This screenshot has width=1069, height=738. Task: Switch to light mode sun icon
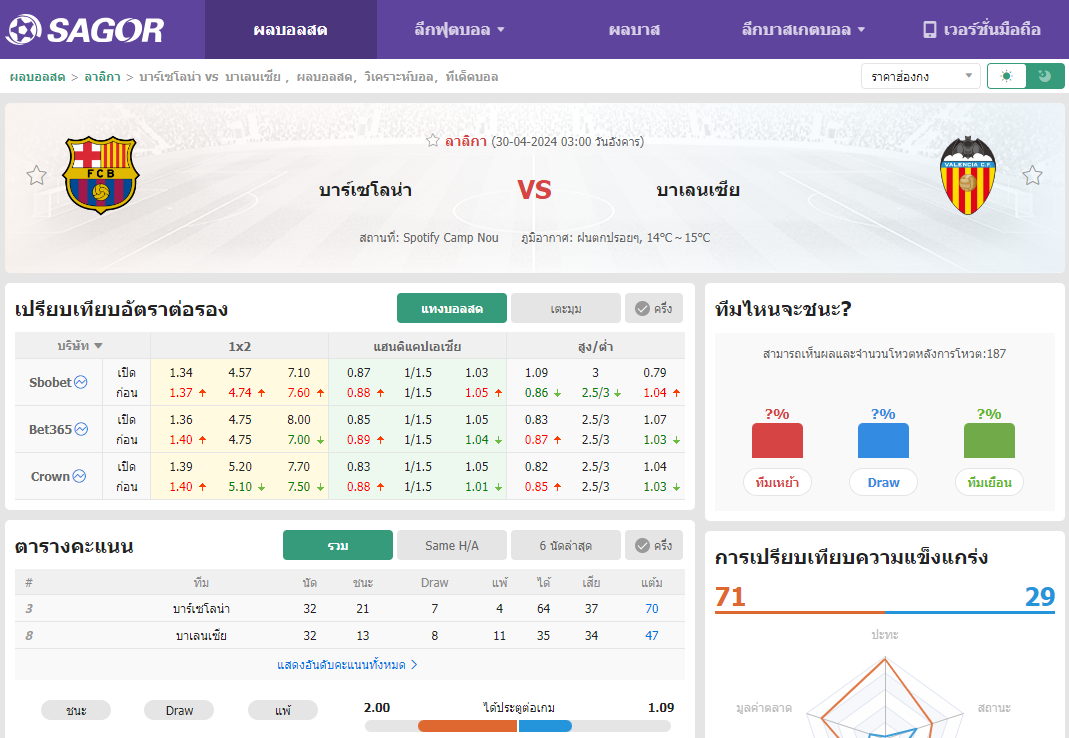pyautogui.click(x=1006, y=76)
